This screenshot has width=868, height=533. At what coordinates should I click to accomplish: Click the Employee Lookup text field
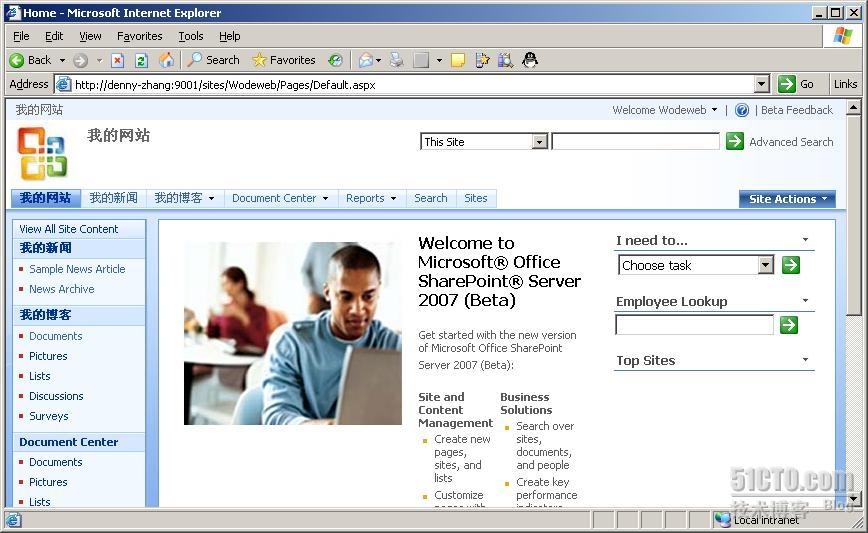coord(694,325)
